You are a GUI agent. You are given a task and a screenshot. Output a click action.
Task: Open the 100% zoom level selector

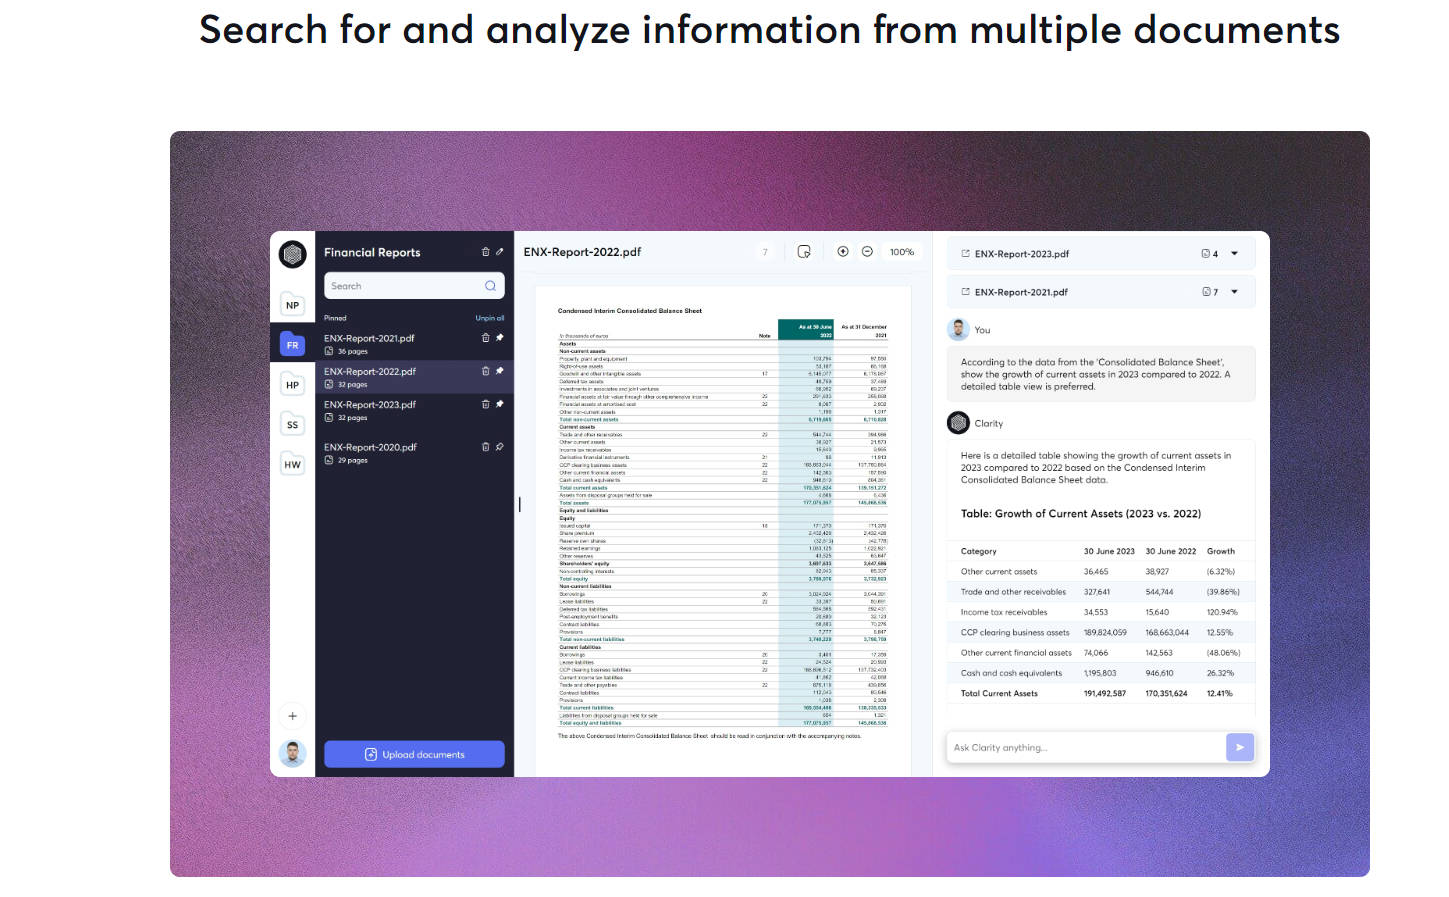(901, 252)
